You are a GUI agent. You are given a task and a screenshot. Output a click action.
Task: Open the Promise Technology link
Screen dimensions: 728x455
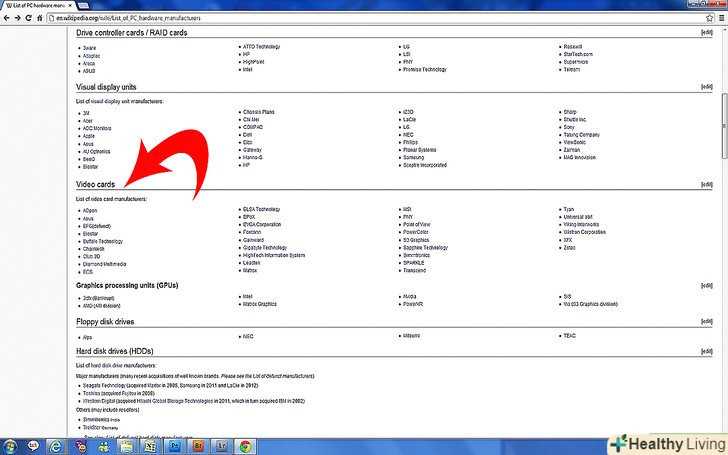424,70
